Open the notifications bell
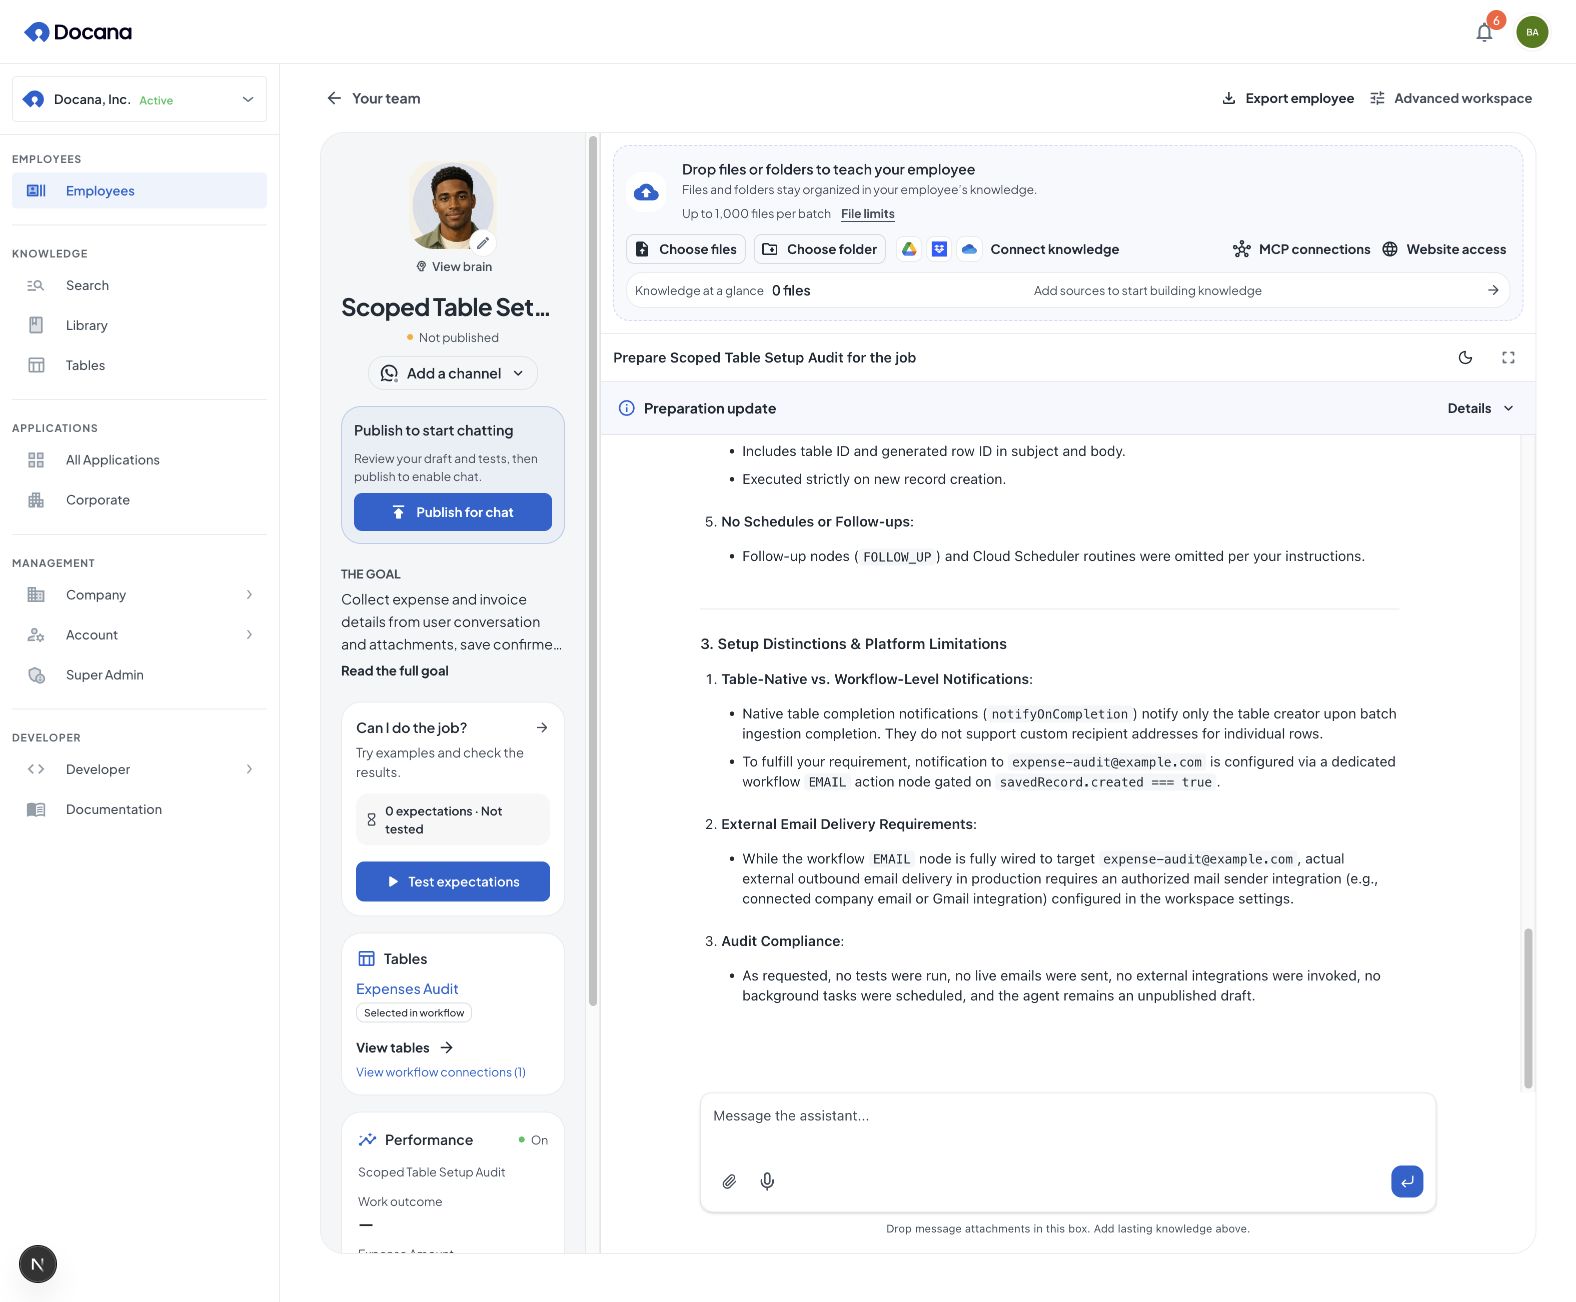This screenshot has height=1302, width=1576. point(1484,32)
